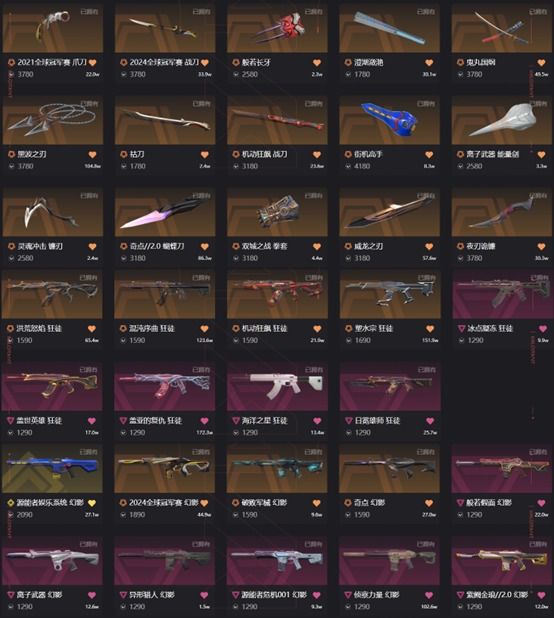Open the white 海洋之星 狂徒 rifle thumbnail
The width and height of the screenshot is (554, 618).
tap(277, 386)
